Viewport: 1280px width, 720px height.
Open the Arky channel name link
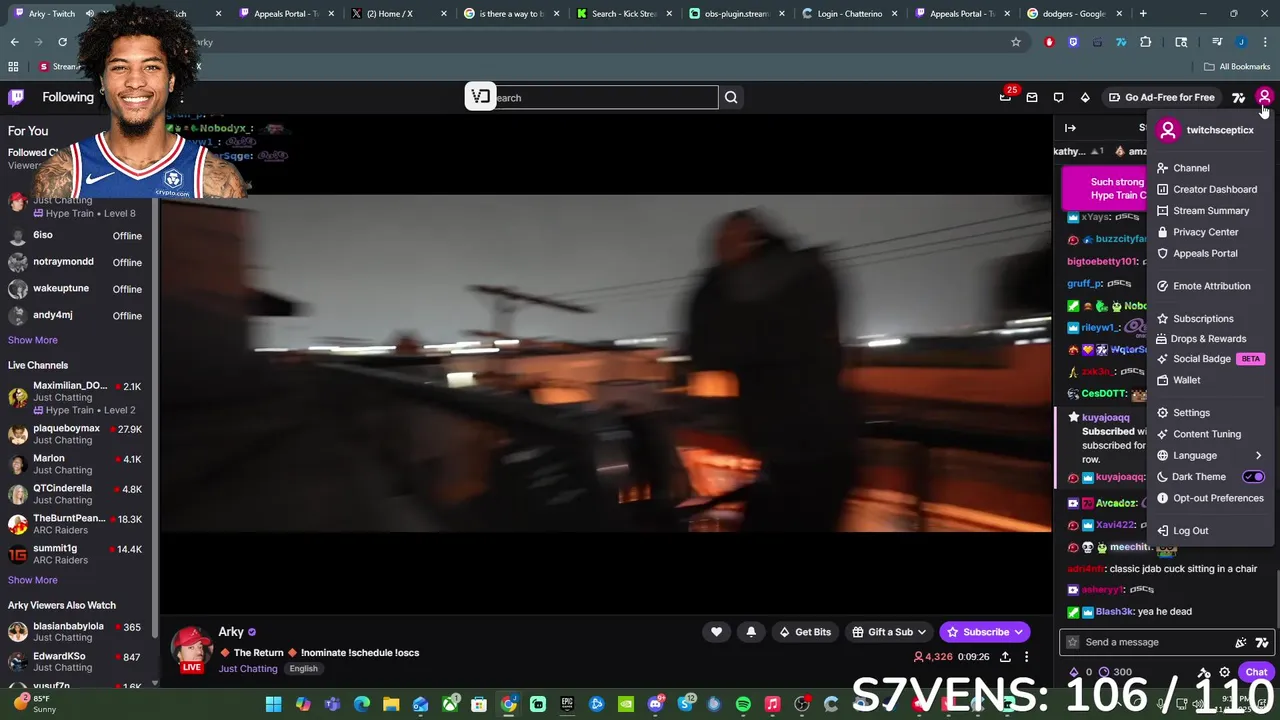coord(231,632)
